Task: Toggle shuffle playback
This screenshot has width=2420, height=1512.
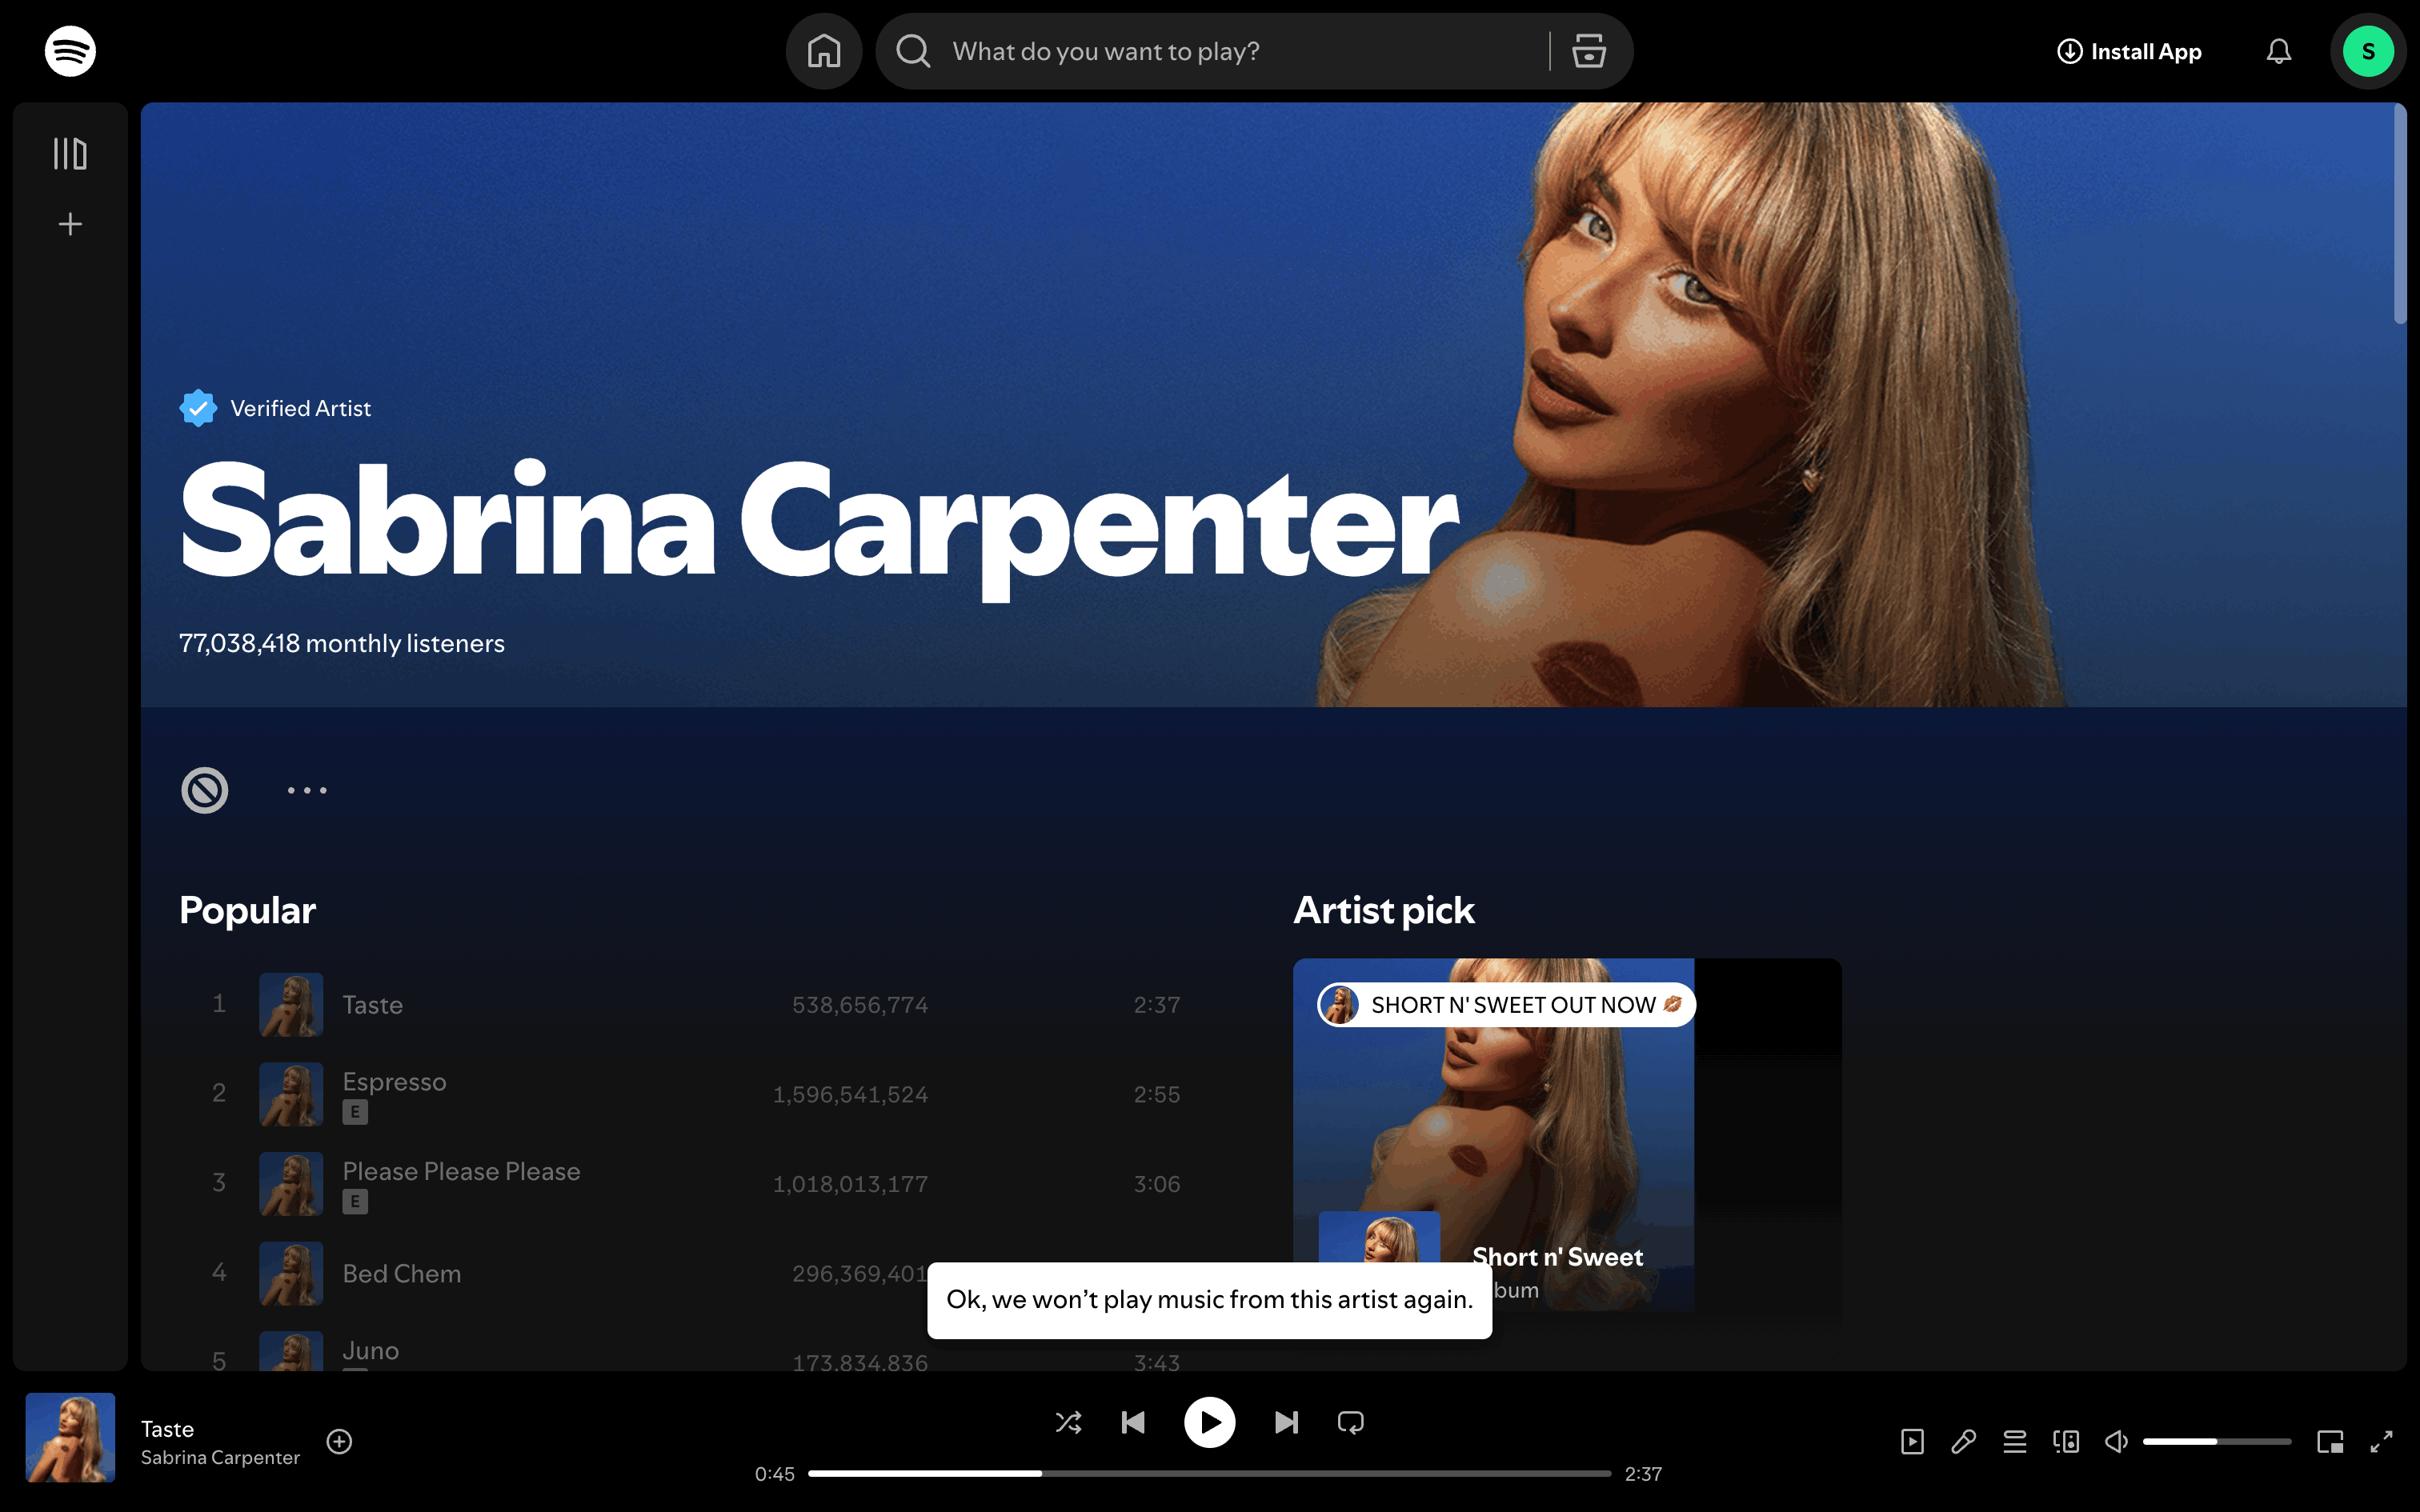Action: 1068,1422
